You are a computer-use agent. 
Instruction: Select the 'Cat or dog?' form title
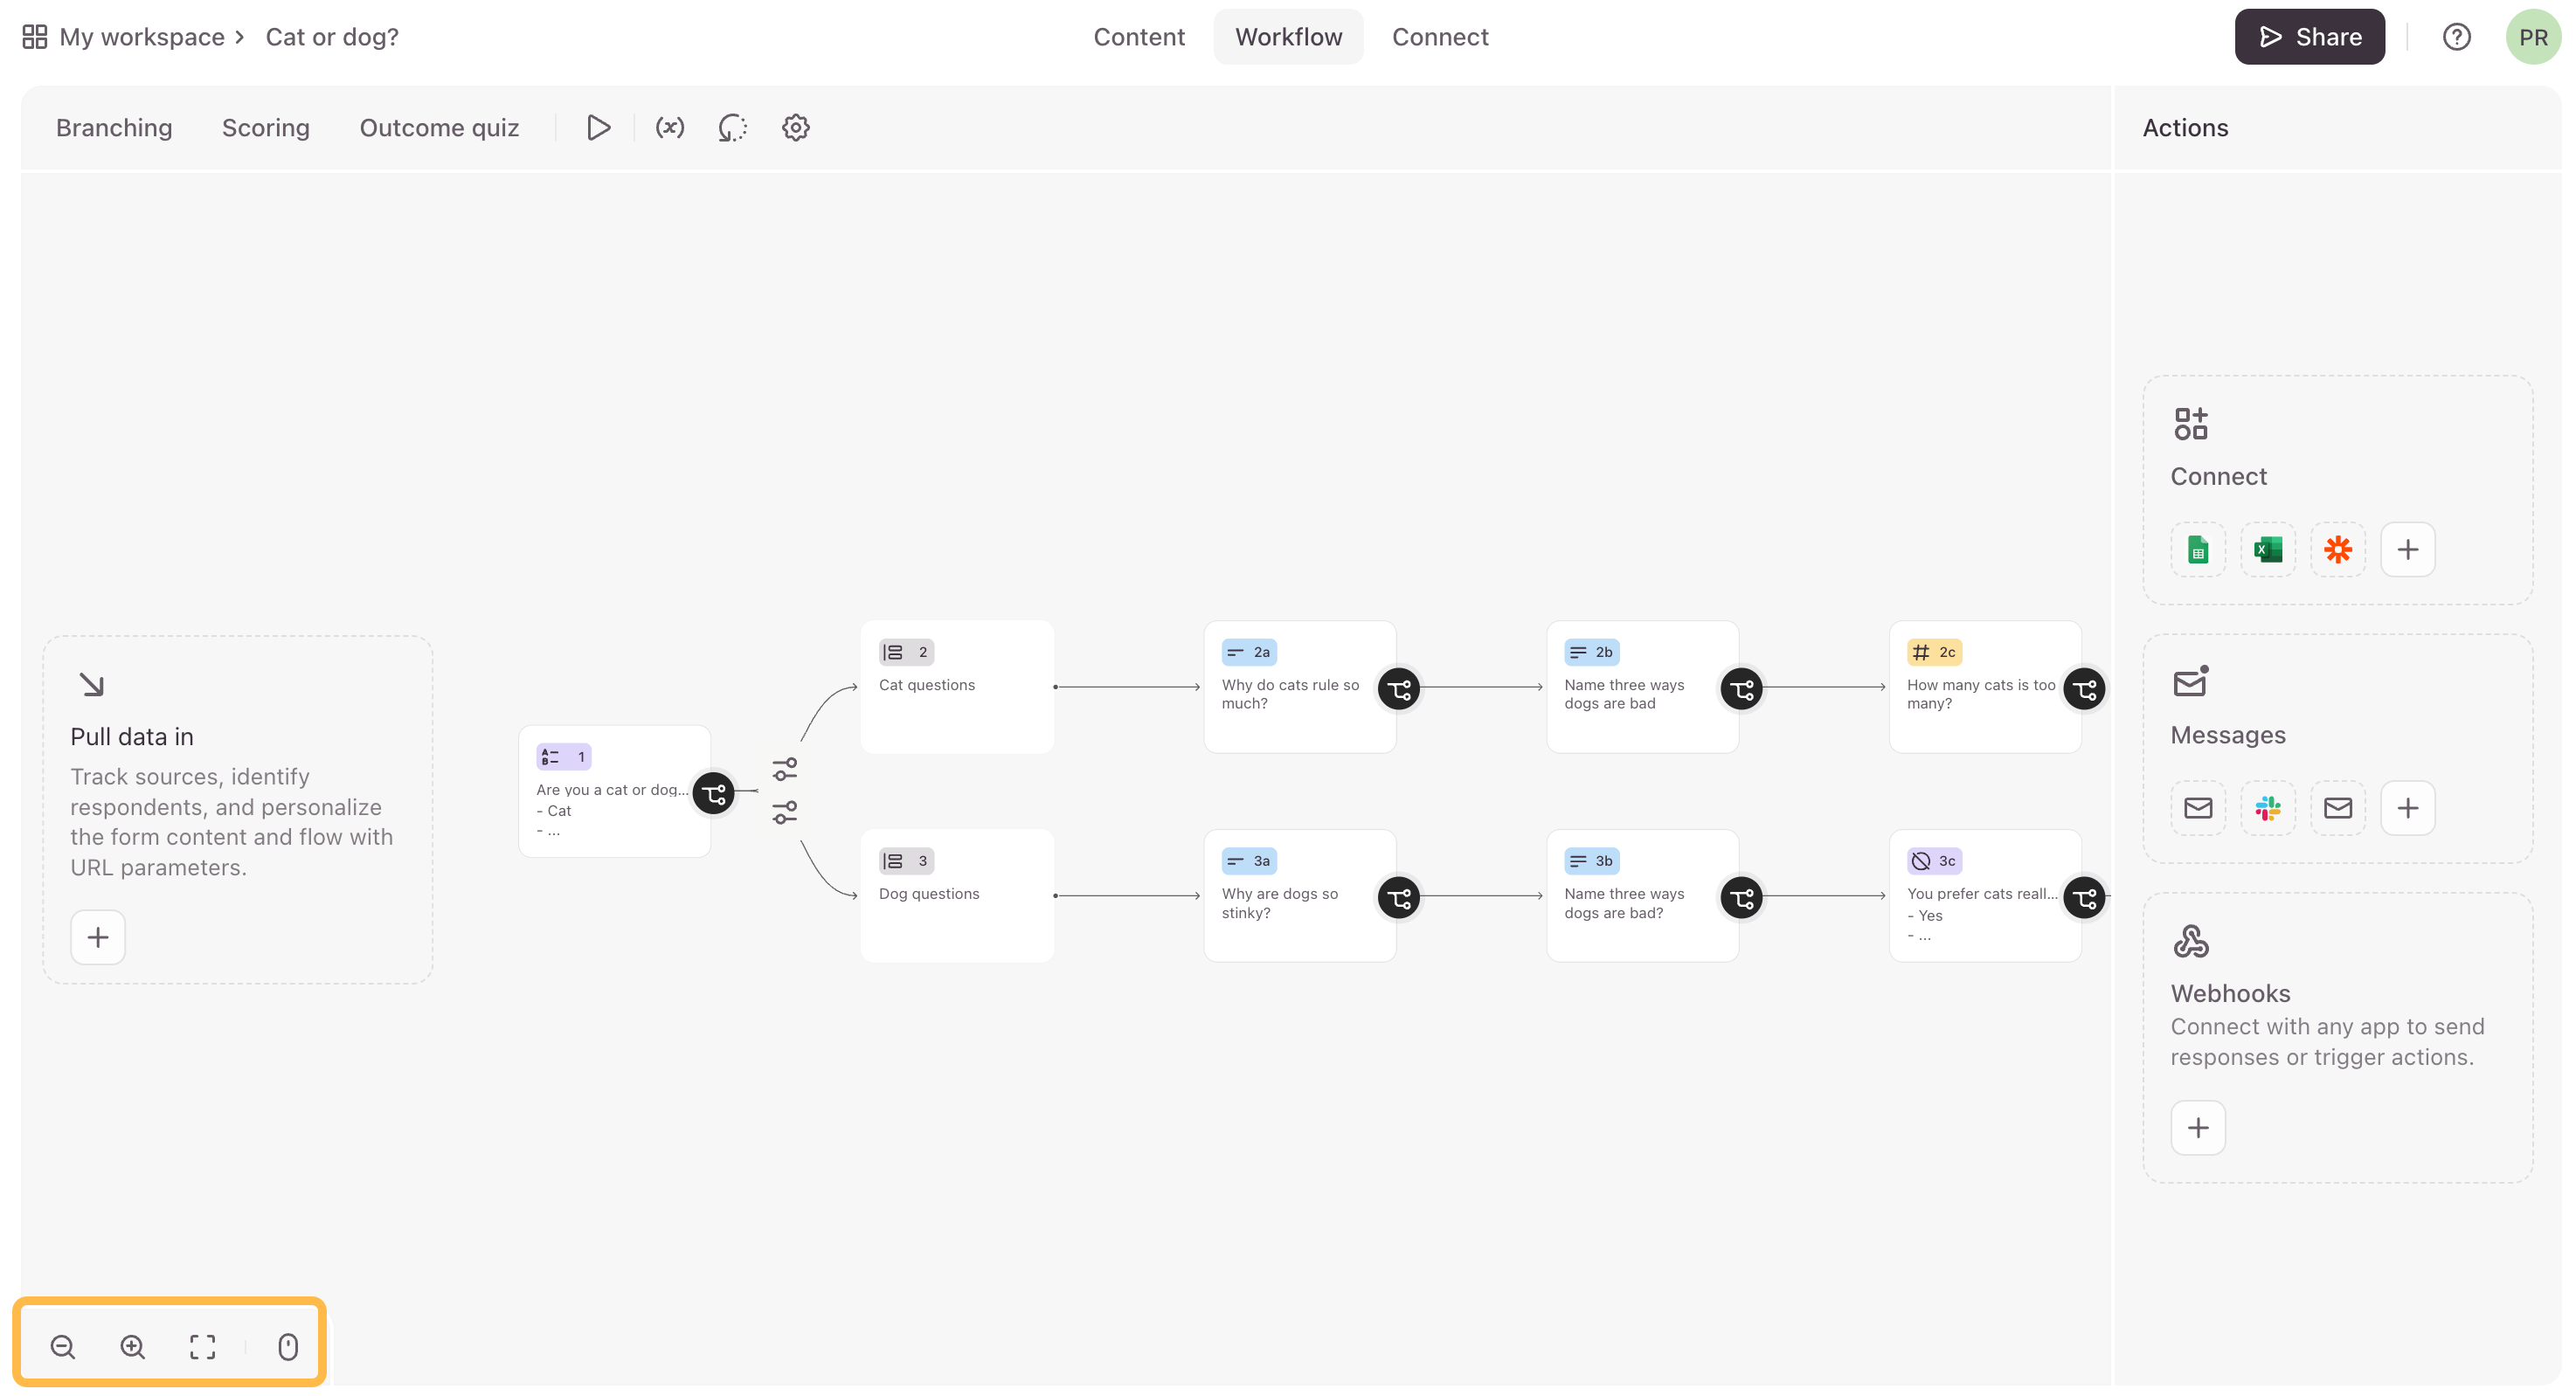point(332,37)
